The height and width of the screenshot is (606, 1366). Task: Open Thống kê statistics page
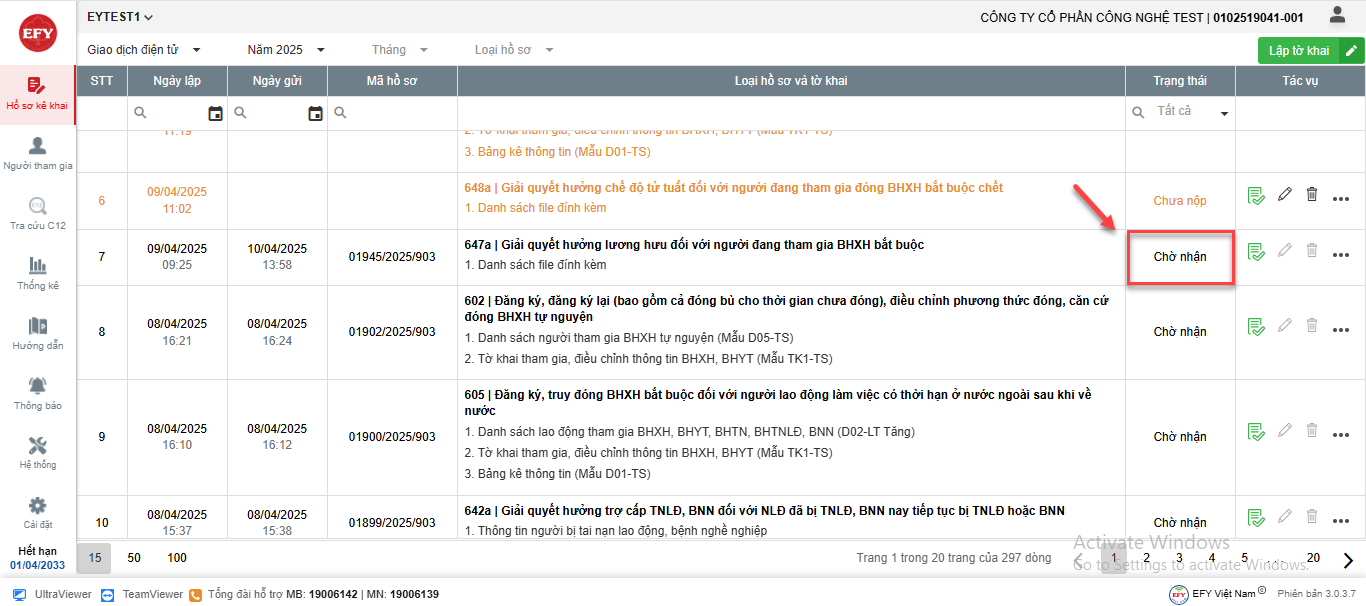pyautogui.click(x=37, y=273)
